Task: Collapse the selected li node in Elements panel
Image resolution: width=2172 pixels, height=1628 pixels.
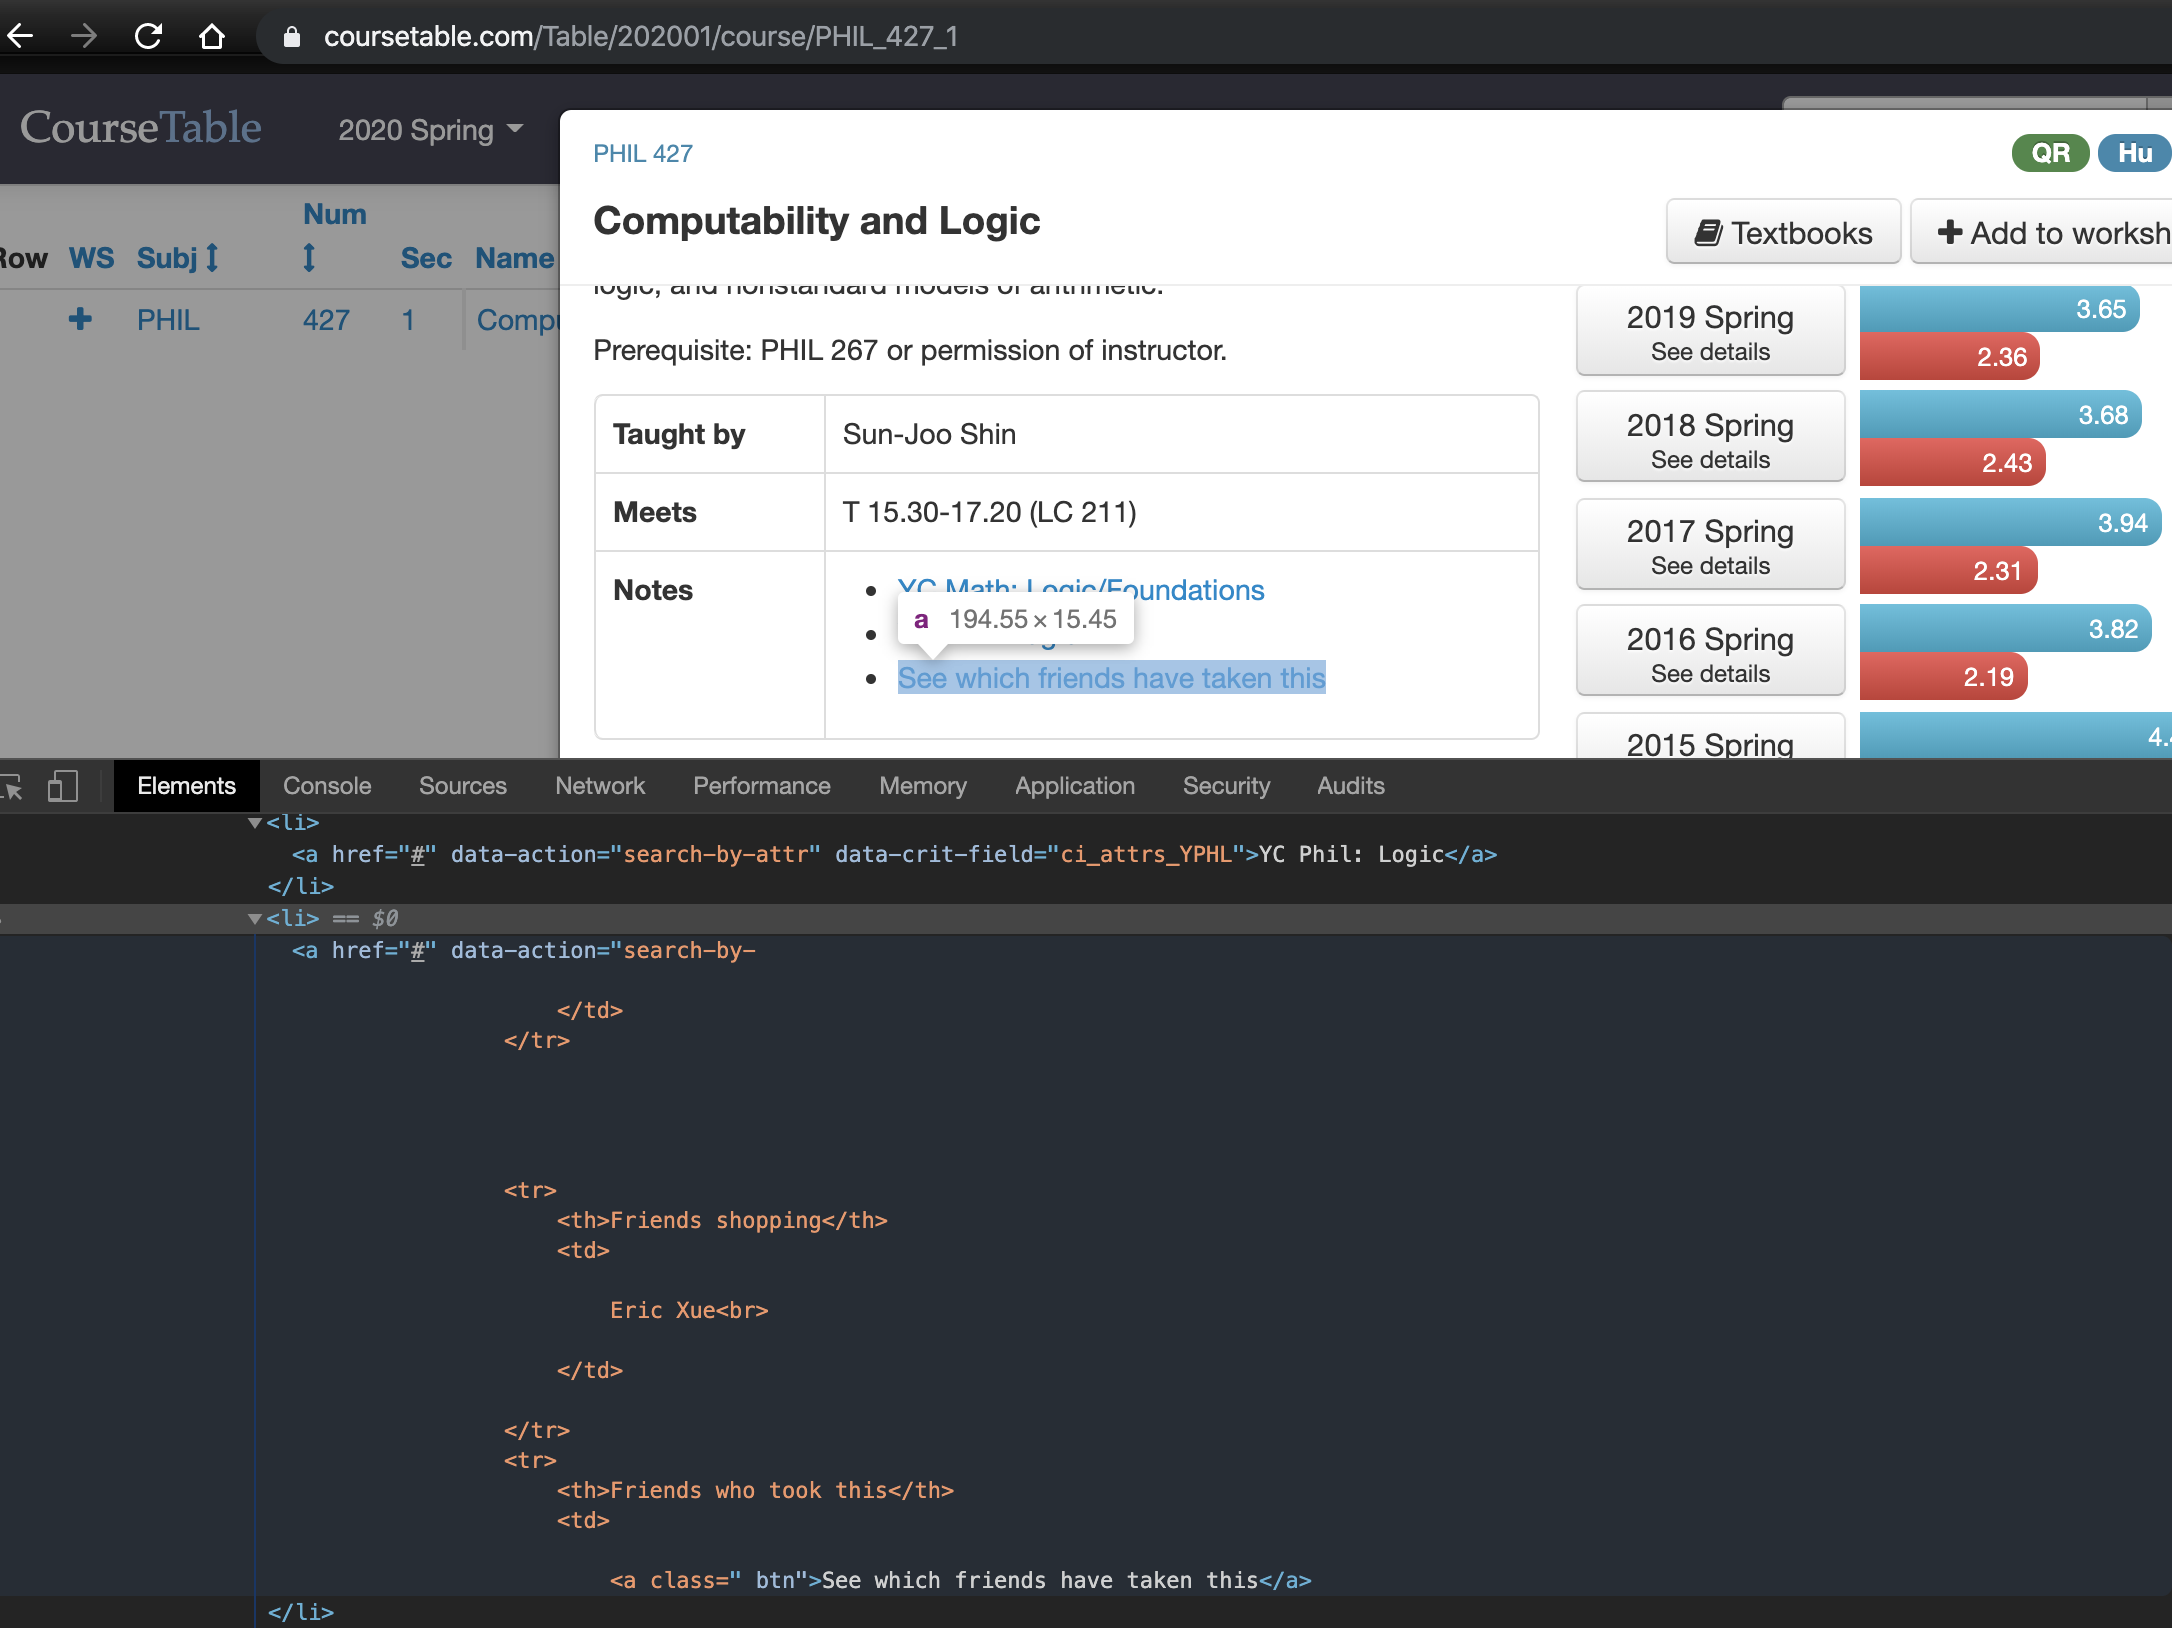Action: pos(256,918)
